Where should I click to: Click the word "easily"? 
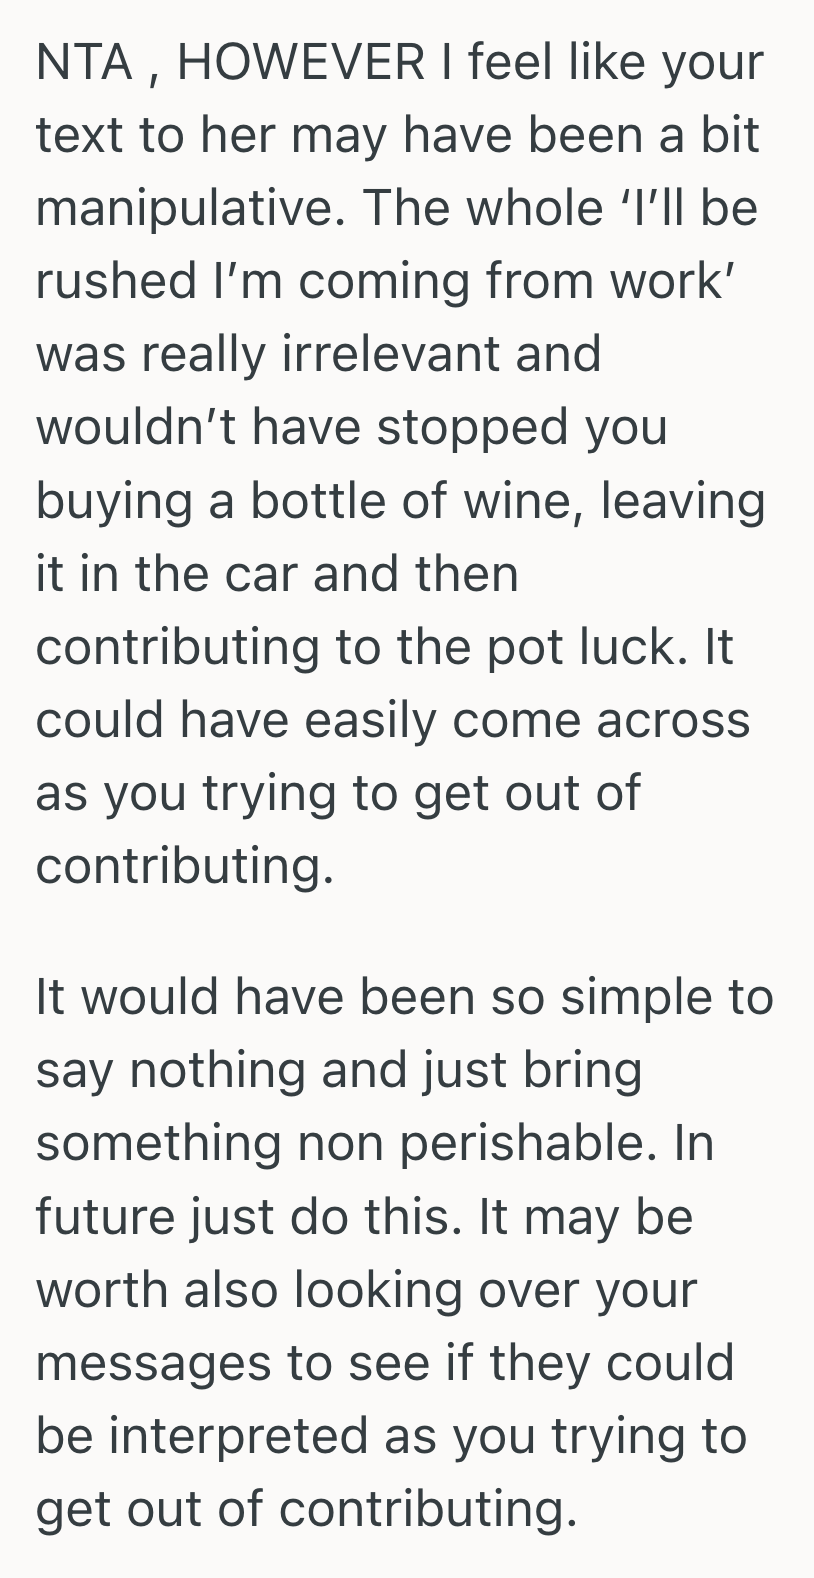click(x=373, y=719)
